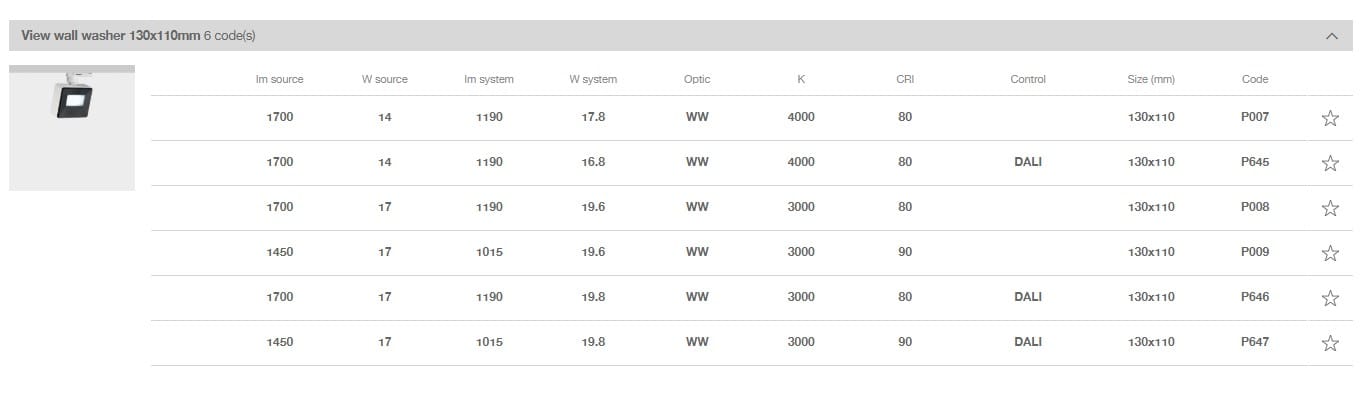Select the P646 code entry
The height and width of the screenshot is (408, 1364).
[x=1254, y=297]
